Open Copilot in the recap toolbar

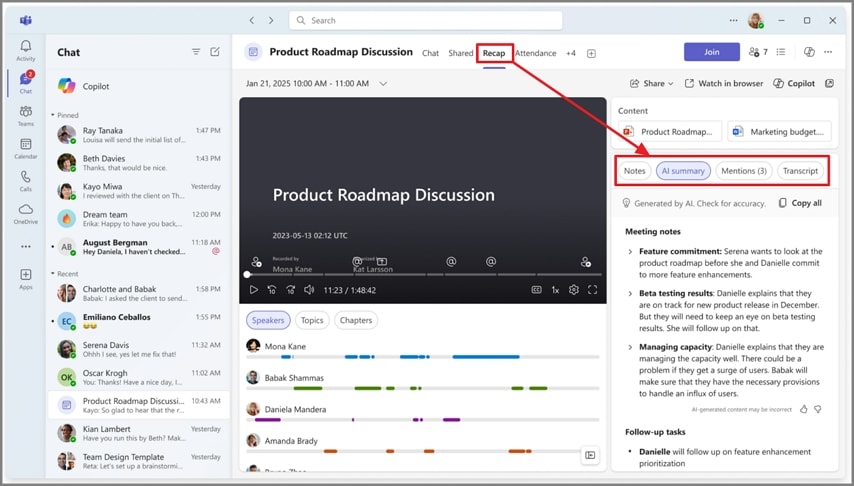[794, 83]
